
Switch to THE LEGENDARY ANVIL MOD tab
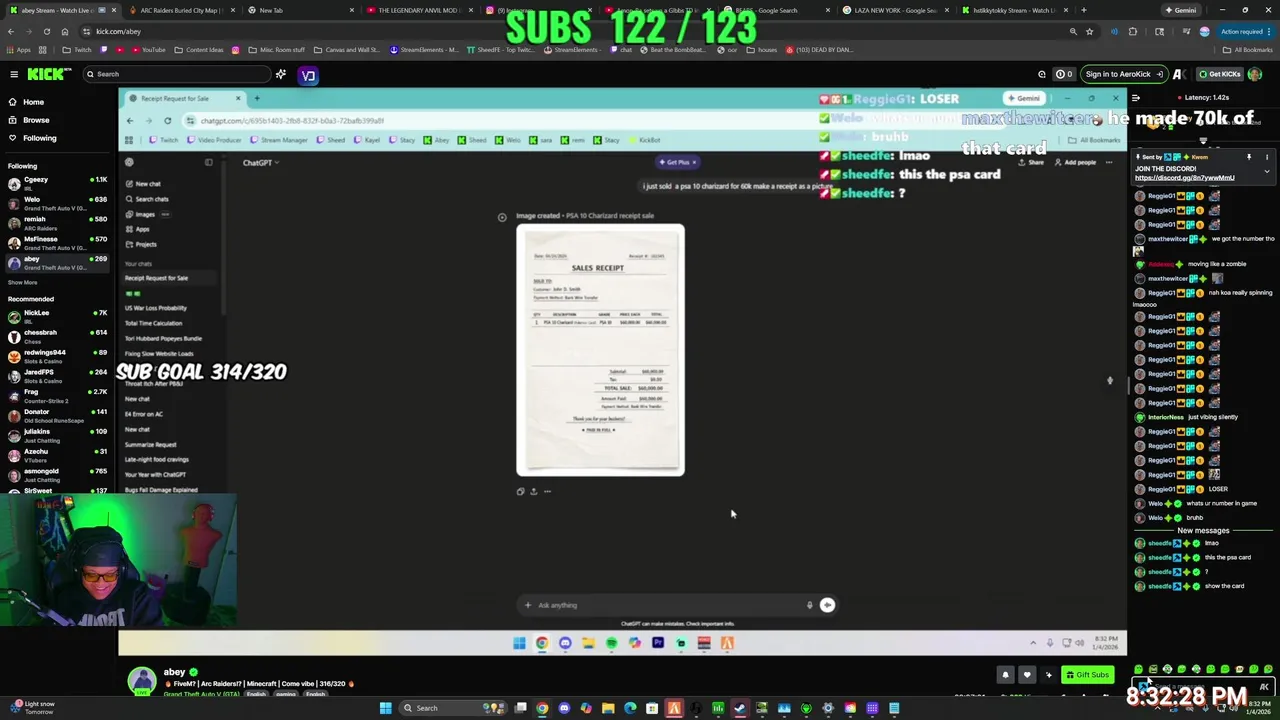click(x=418, y=10)
